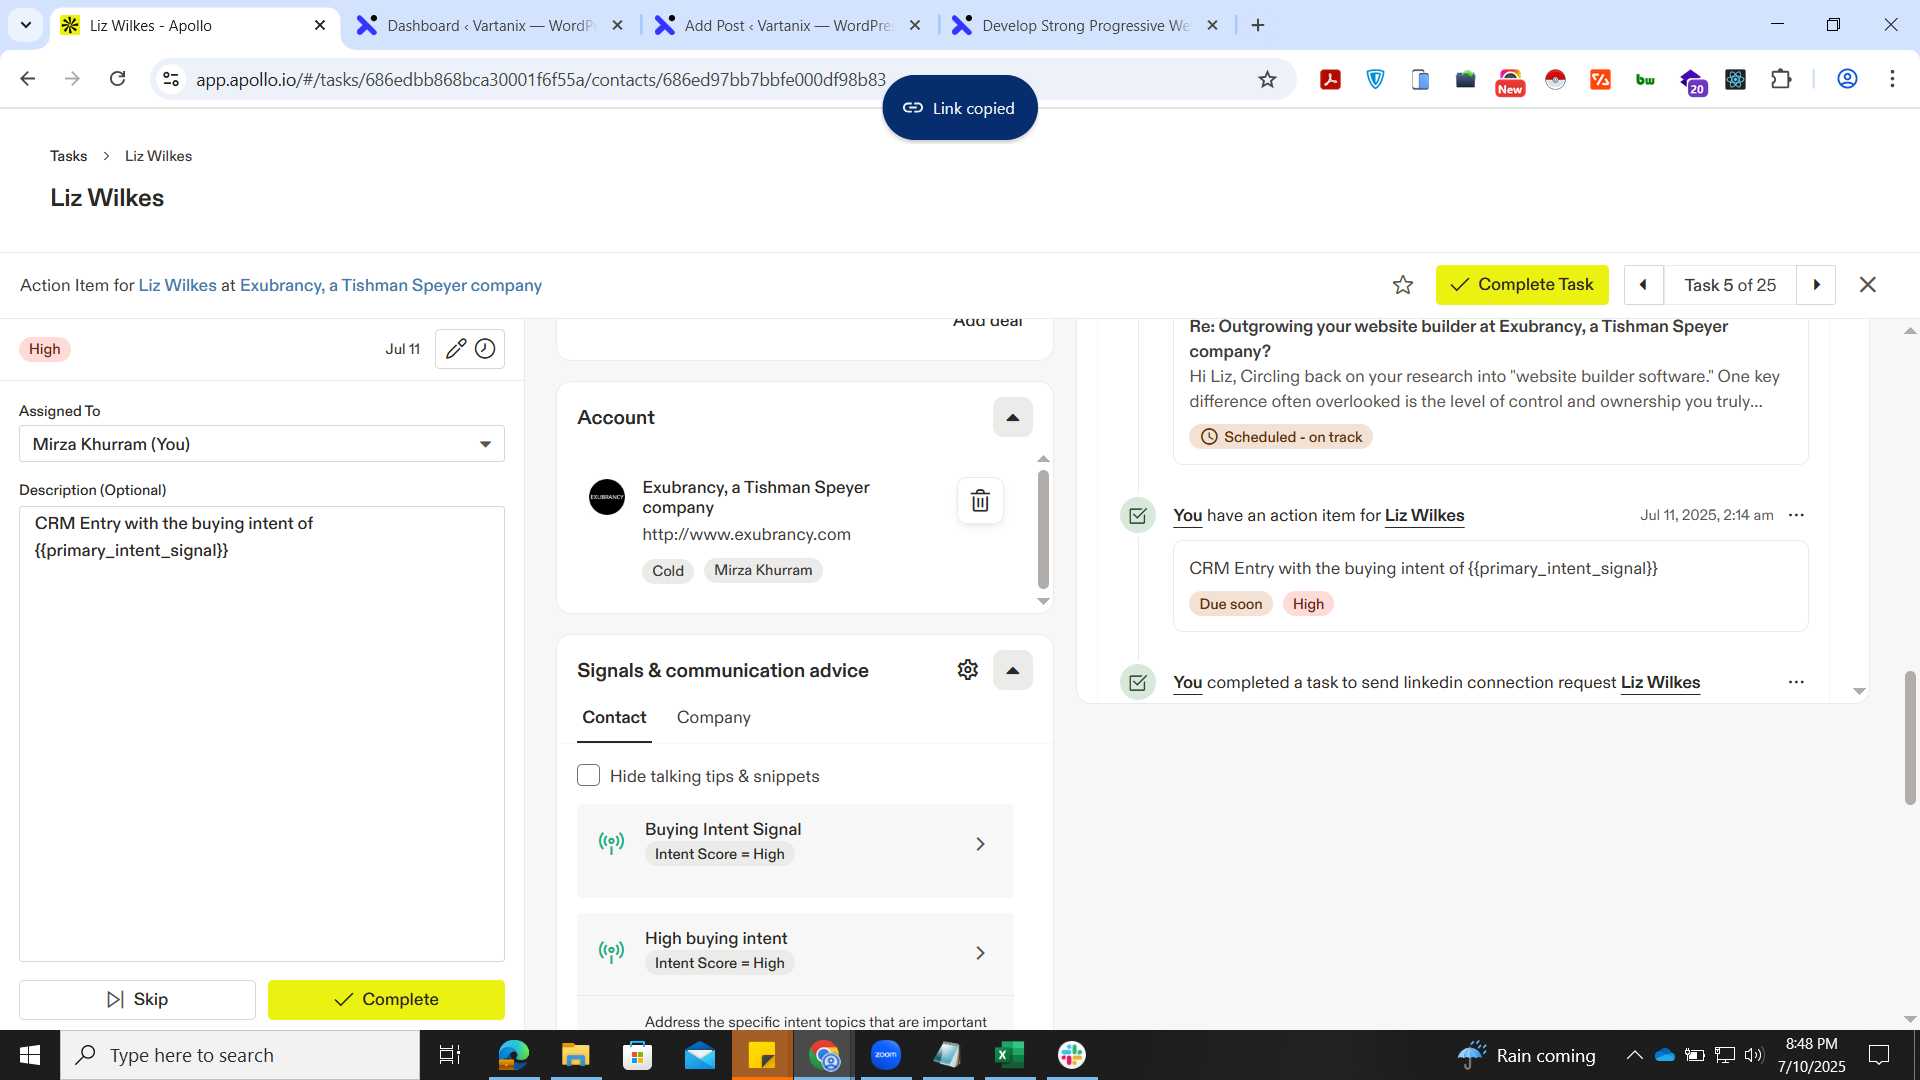Show hidden system tray icons

pyautogui.click(x=1634, y=1055)
